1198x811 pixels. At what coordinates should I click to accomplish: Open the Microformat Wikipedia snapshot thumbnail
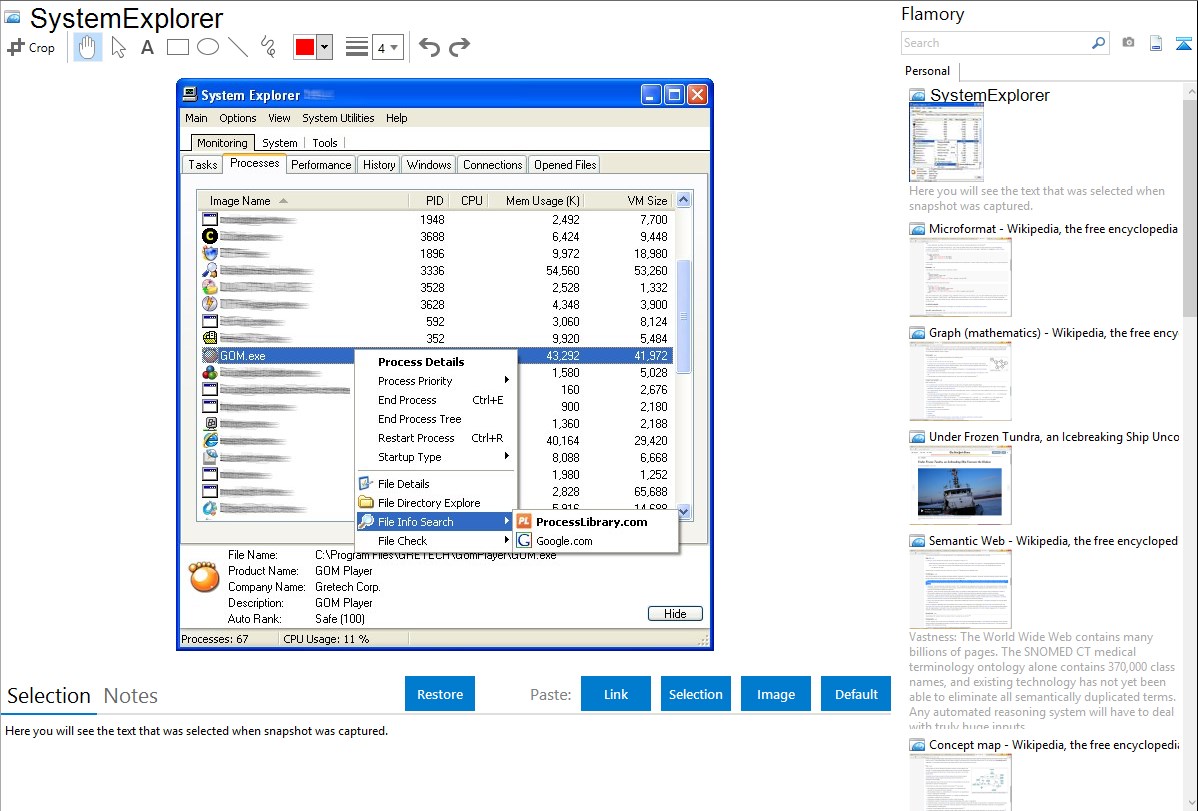pos(960,277)
